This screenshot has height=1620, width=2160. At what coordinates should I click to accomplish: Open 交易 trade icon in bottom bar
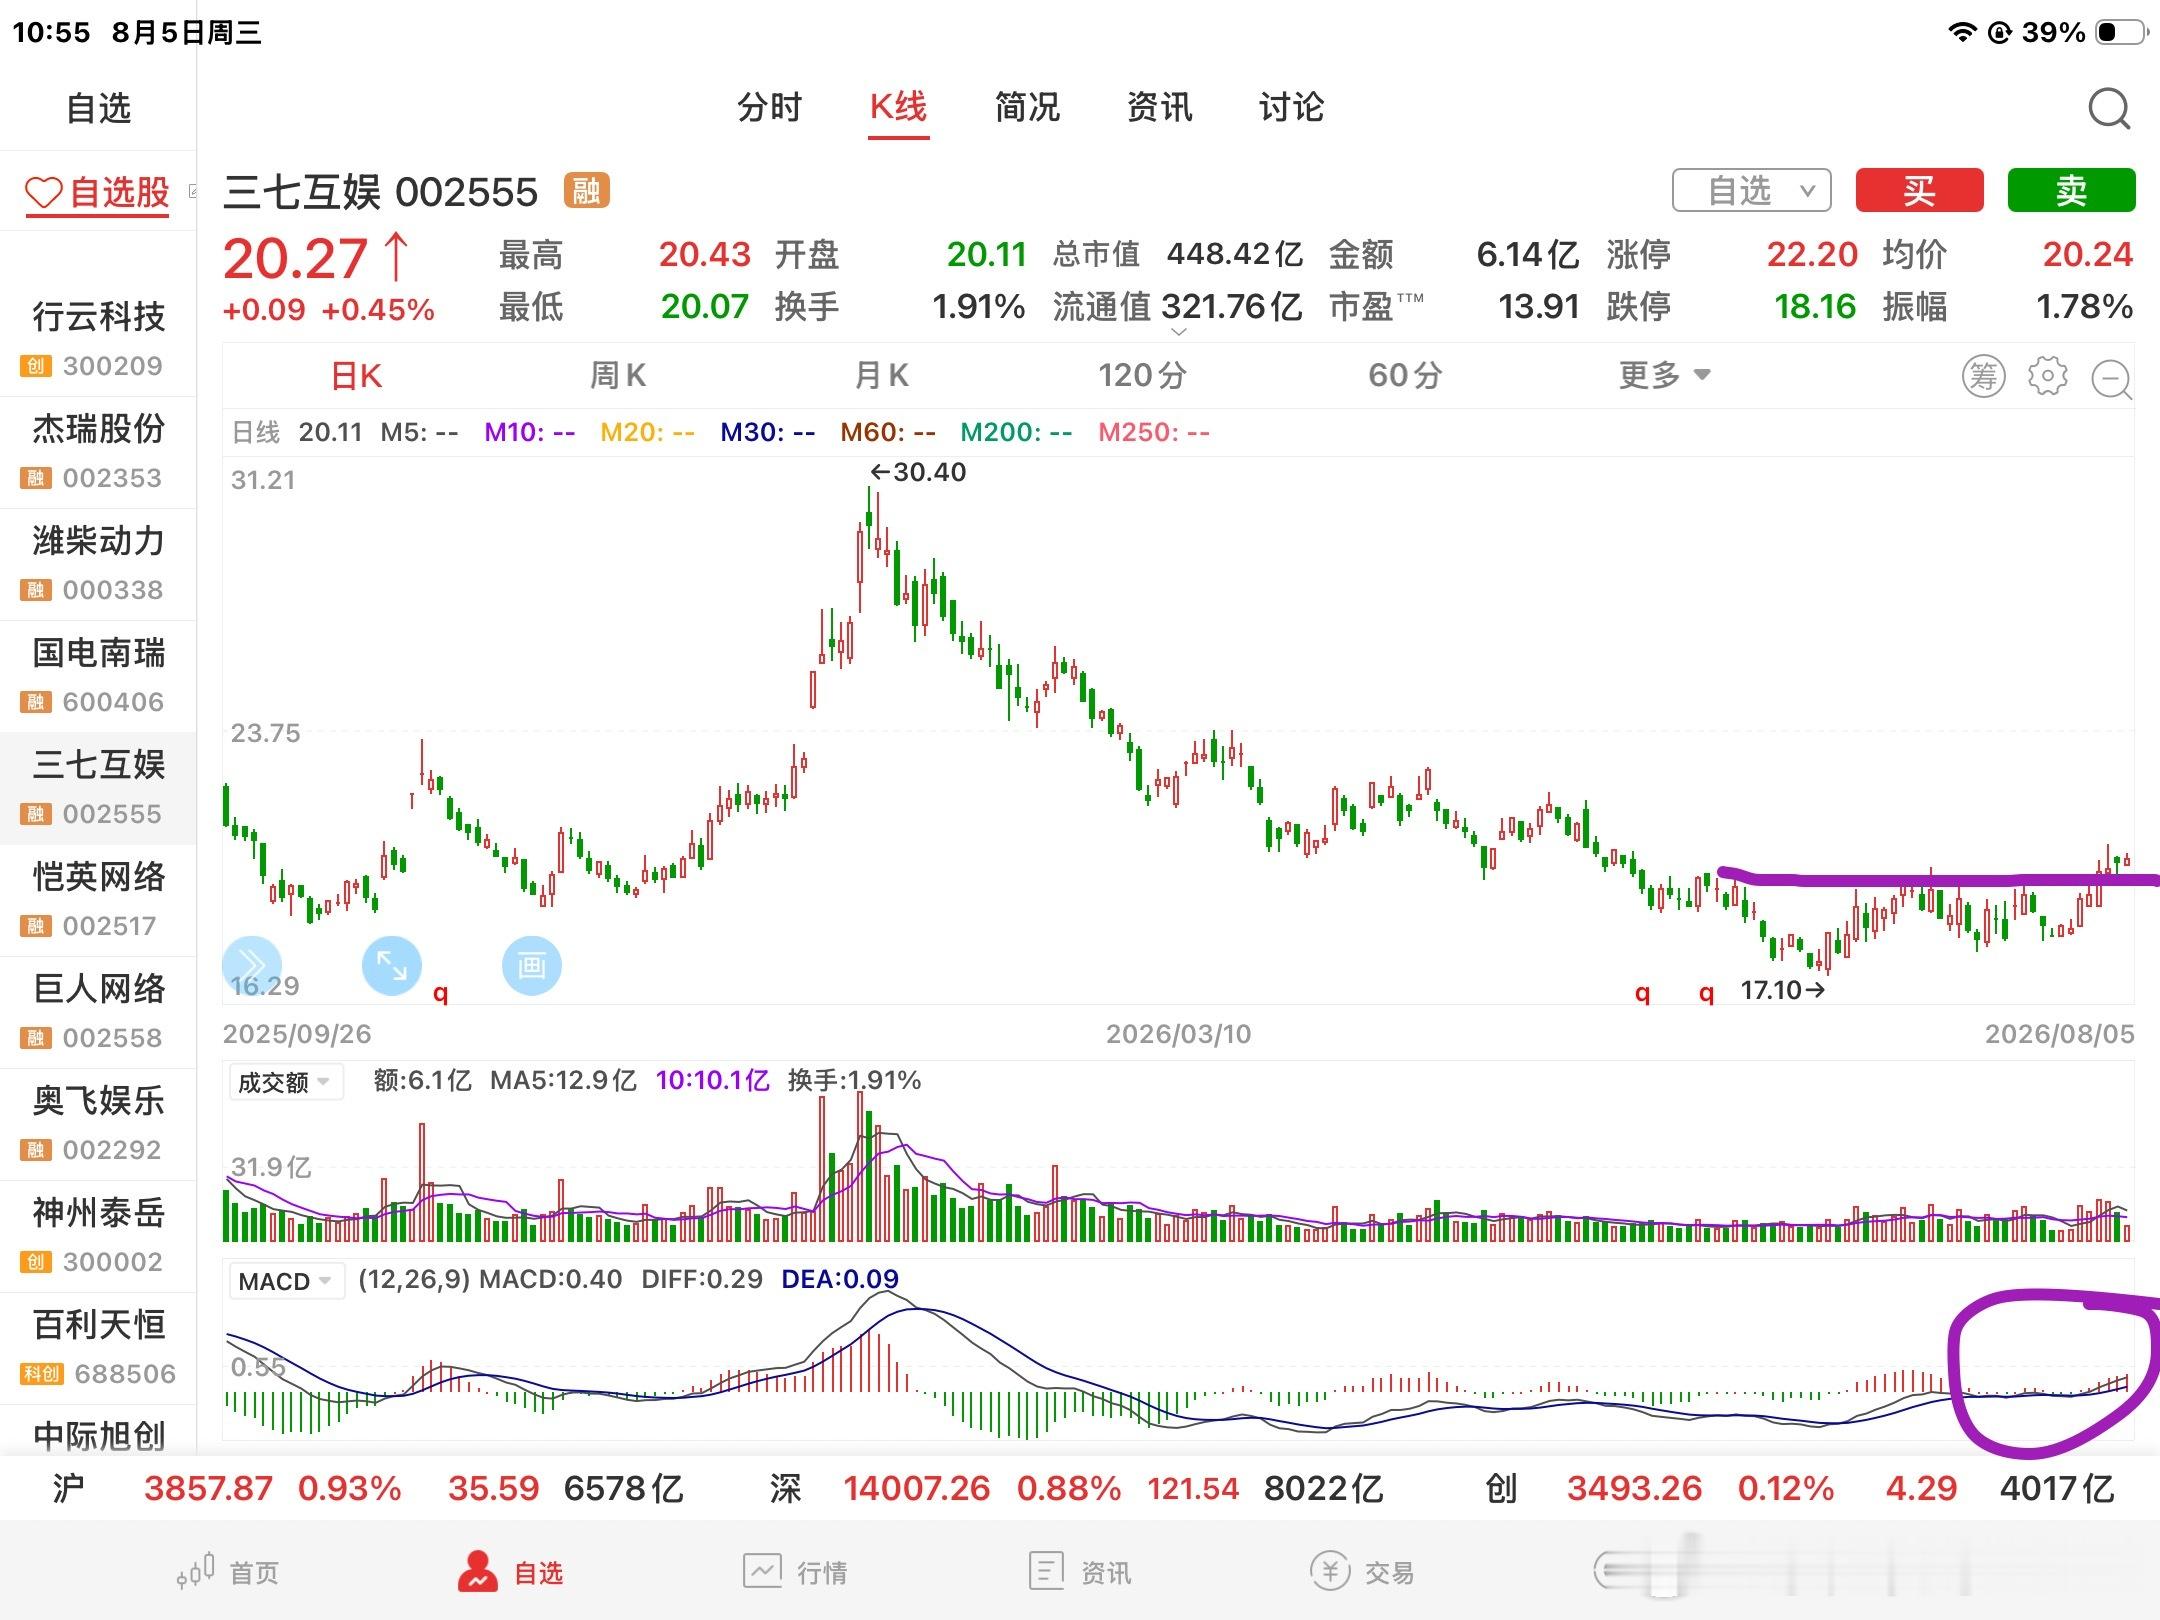(x=1361, y=1572)
